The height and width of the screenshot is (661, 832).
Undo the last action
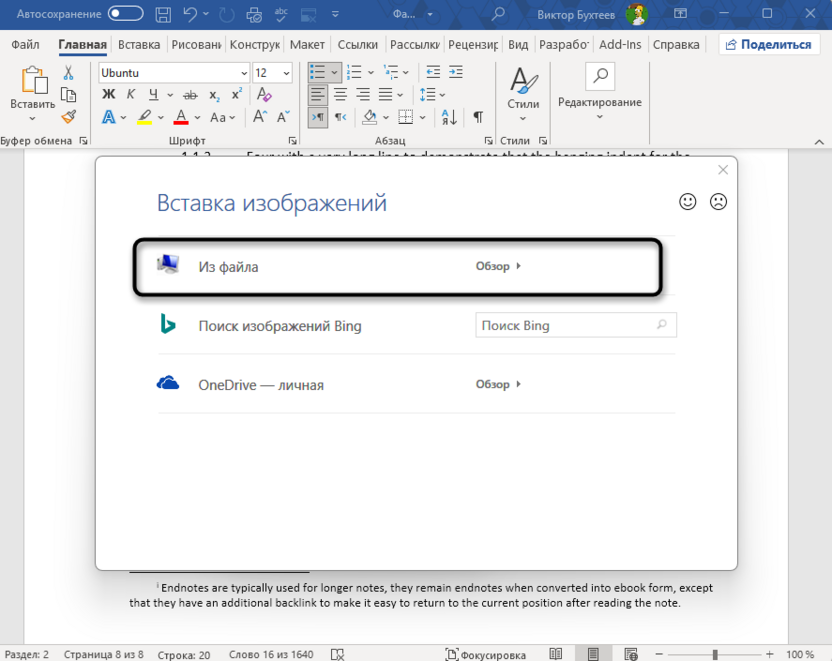(190, 14)
